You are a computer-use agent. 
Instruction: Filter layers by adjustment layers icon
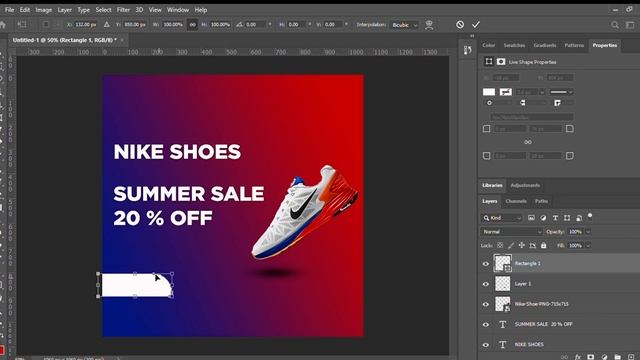point(543,218)
